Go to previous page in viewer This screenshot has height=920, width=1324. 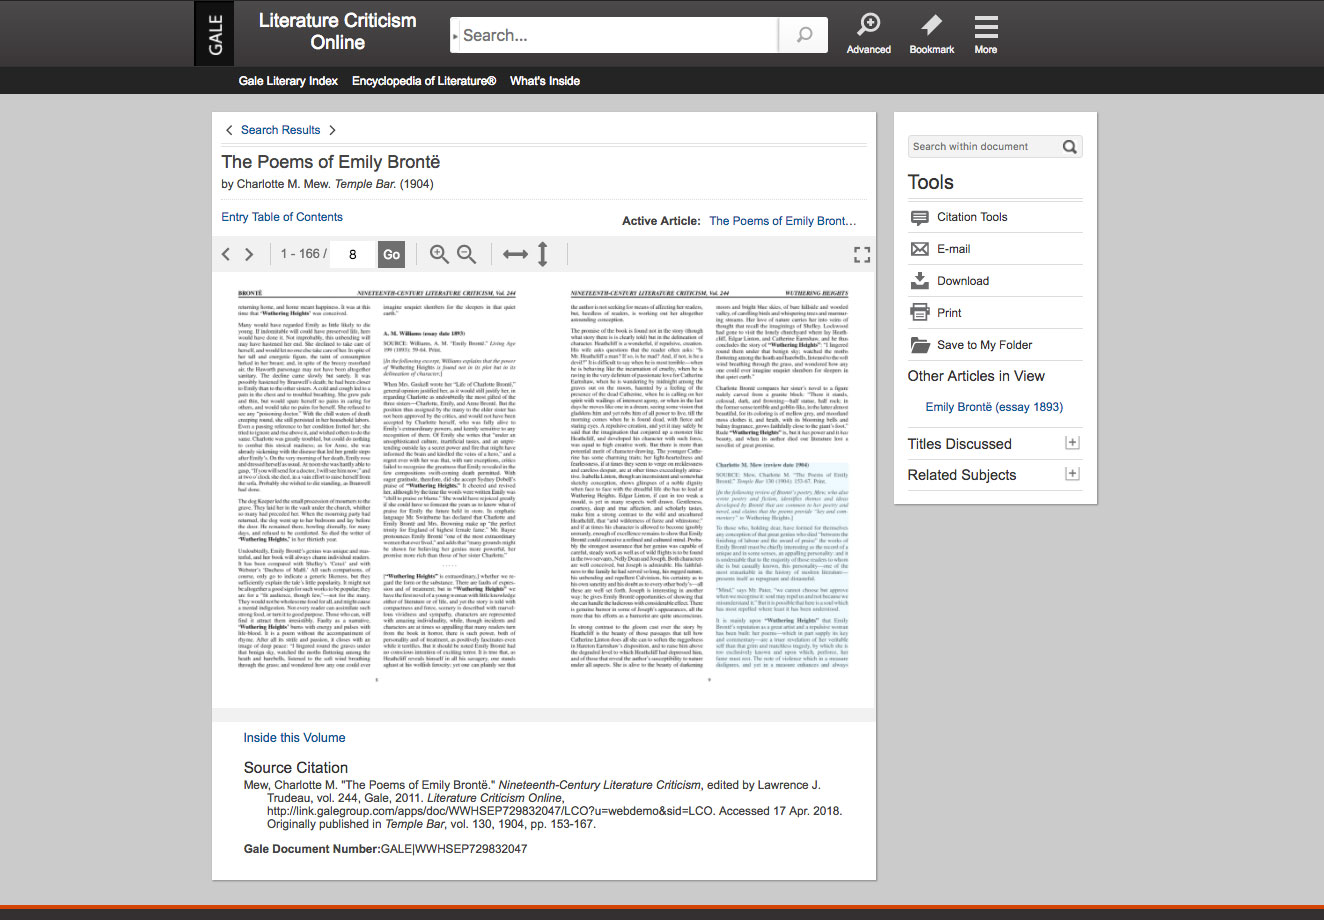click(226, 254)
